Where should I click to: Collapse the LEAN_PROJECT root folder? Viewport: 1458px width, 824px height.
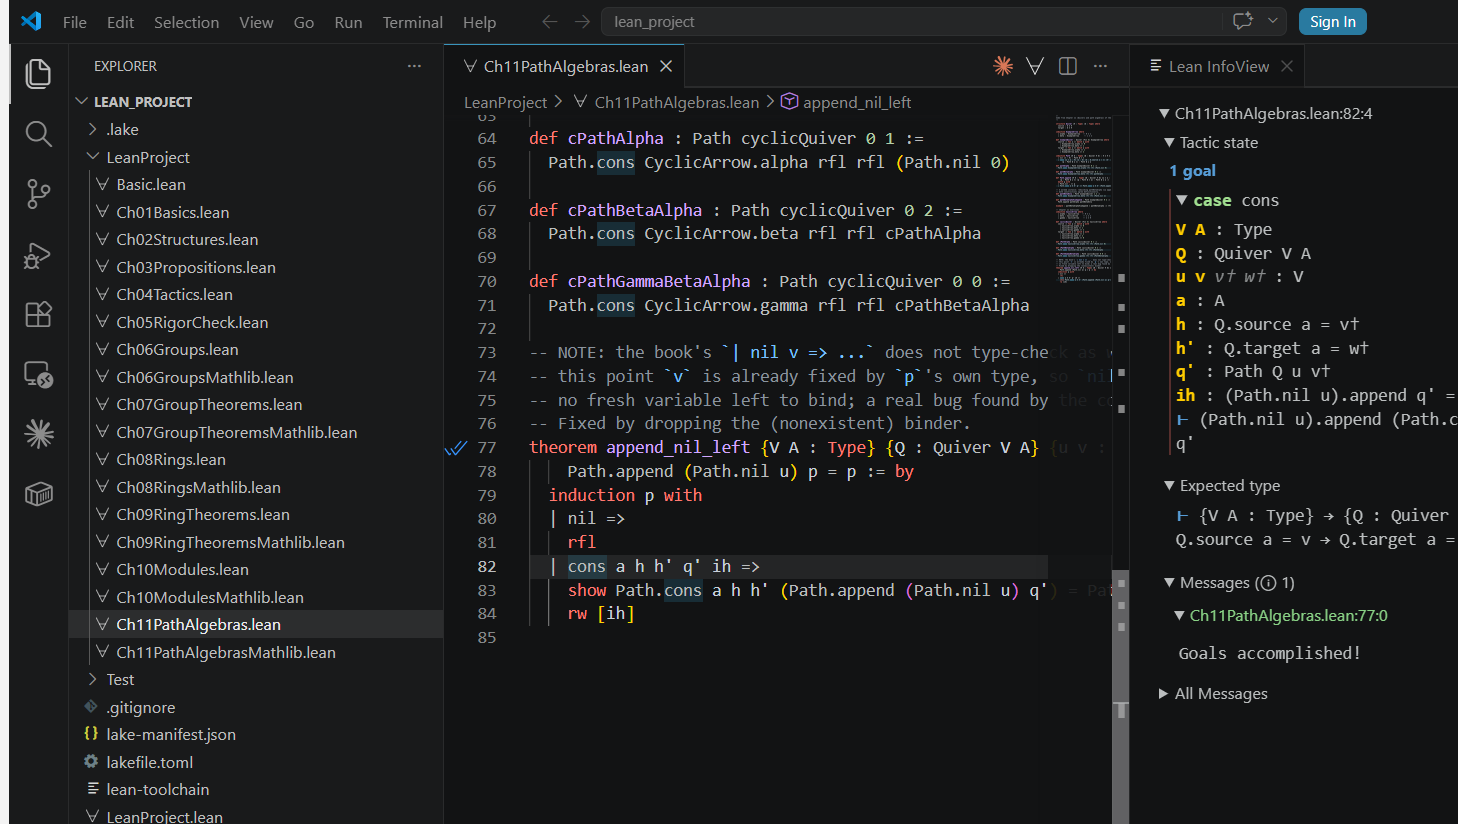click(x=82, y=102)
